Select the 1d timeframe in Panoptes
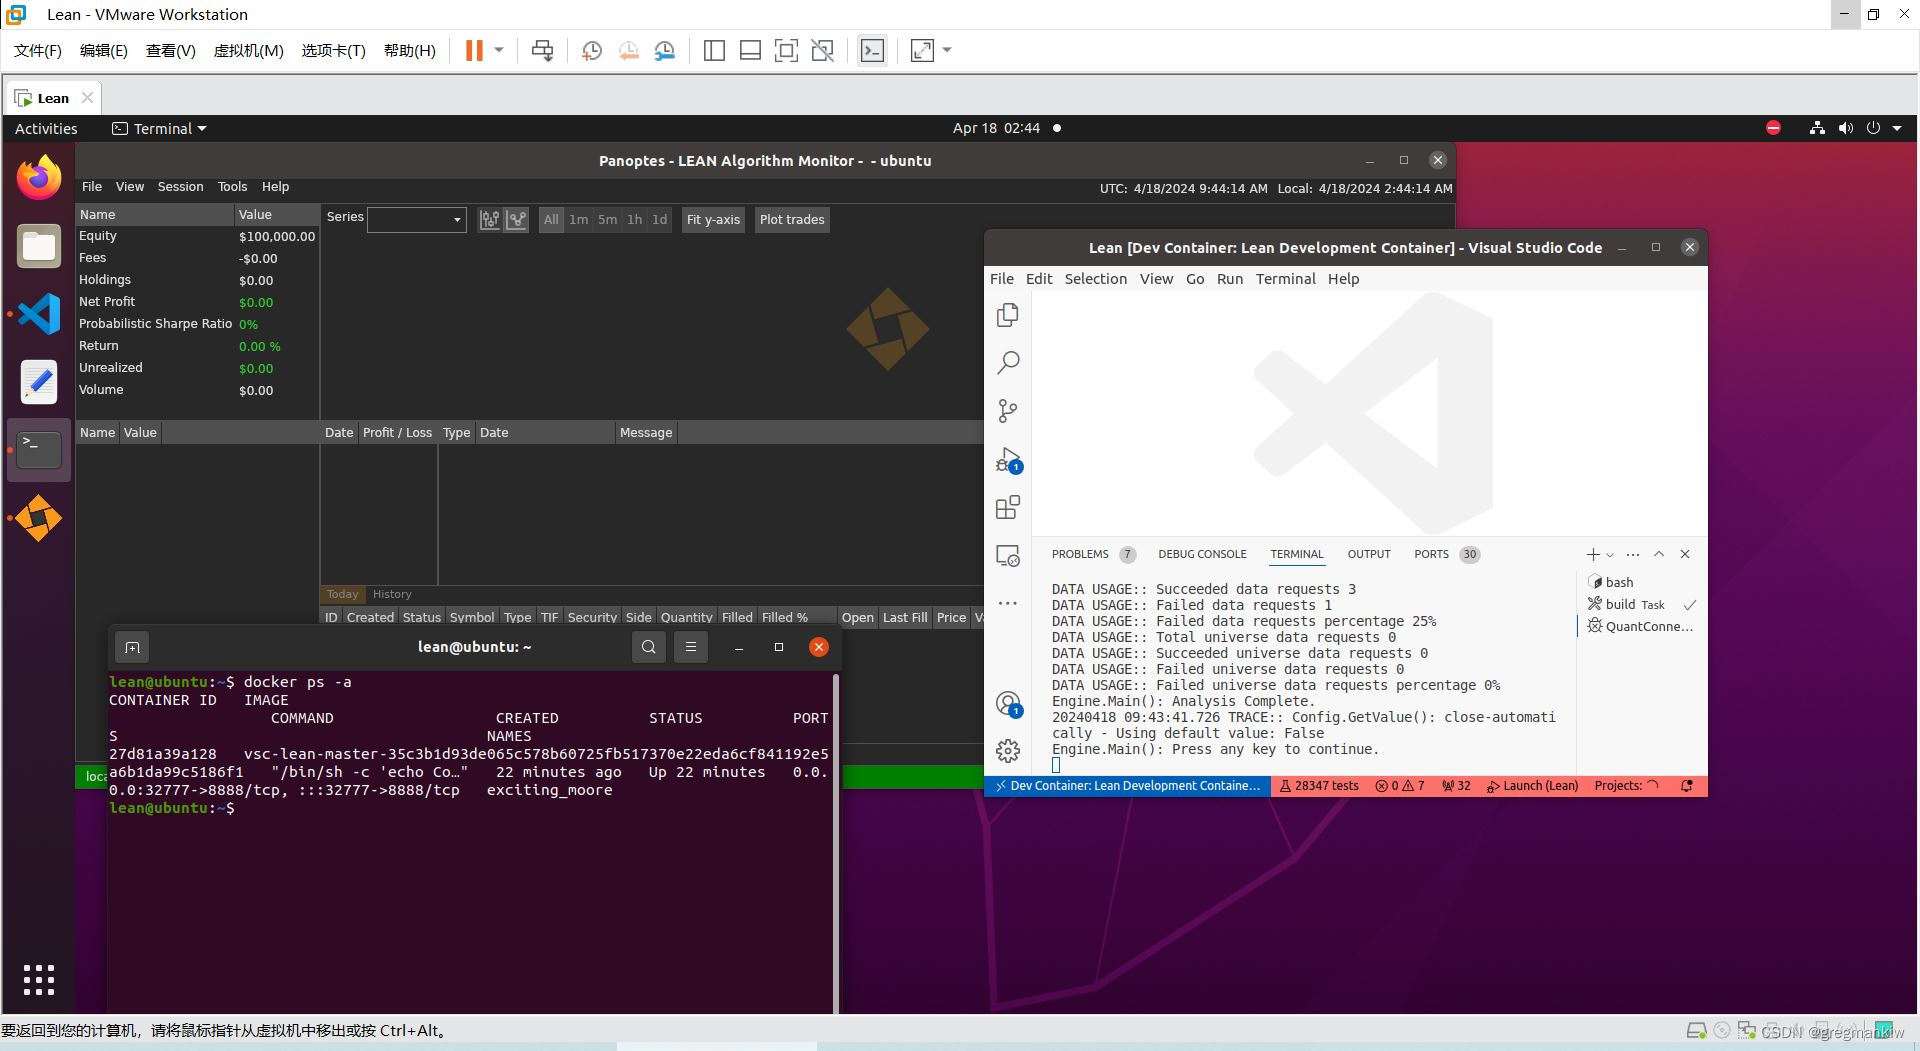Image resolution: width=1920 pixels, height=1051 pixels. pyautogui.click(x=659, y=220)
